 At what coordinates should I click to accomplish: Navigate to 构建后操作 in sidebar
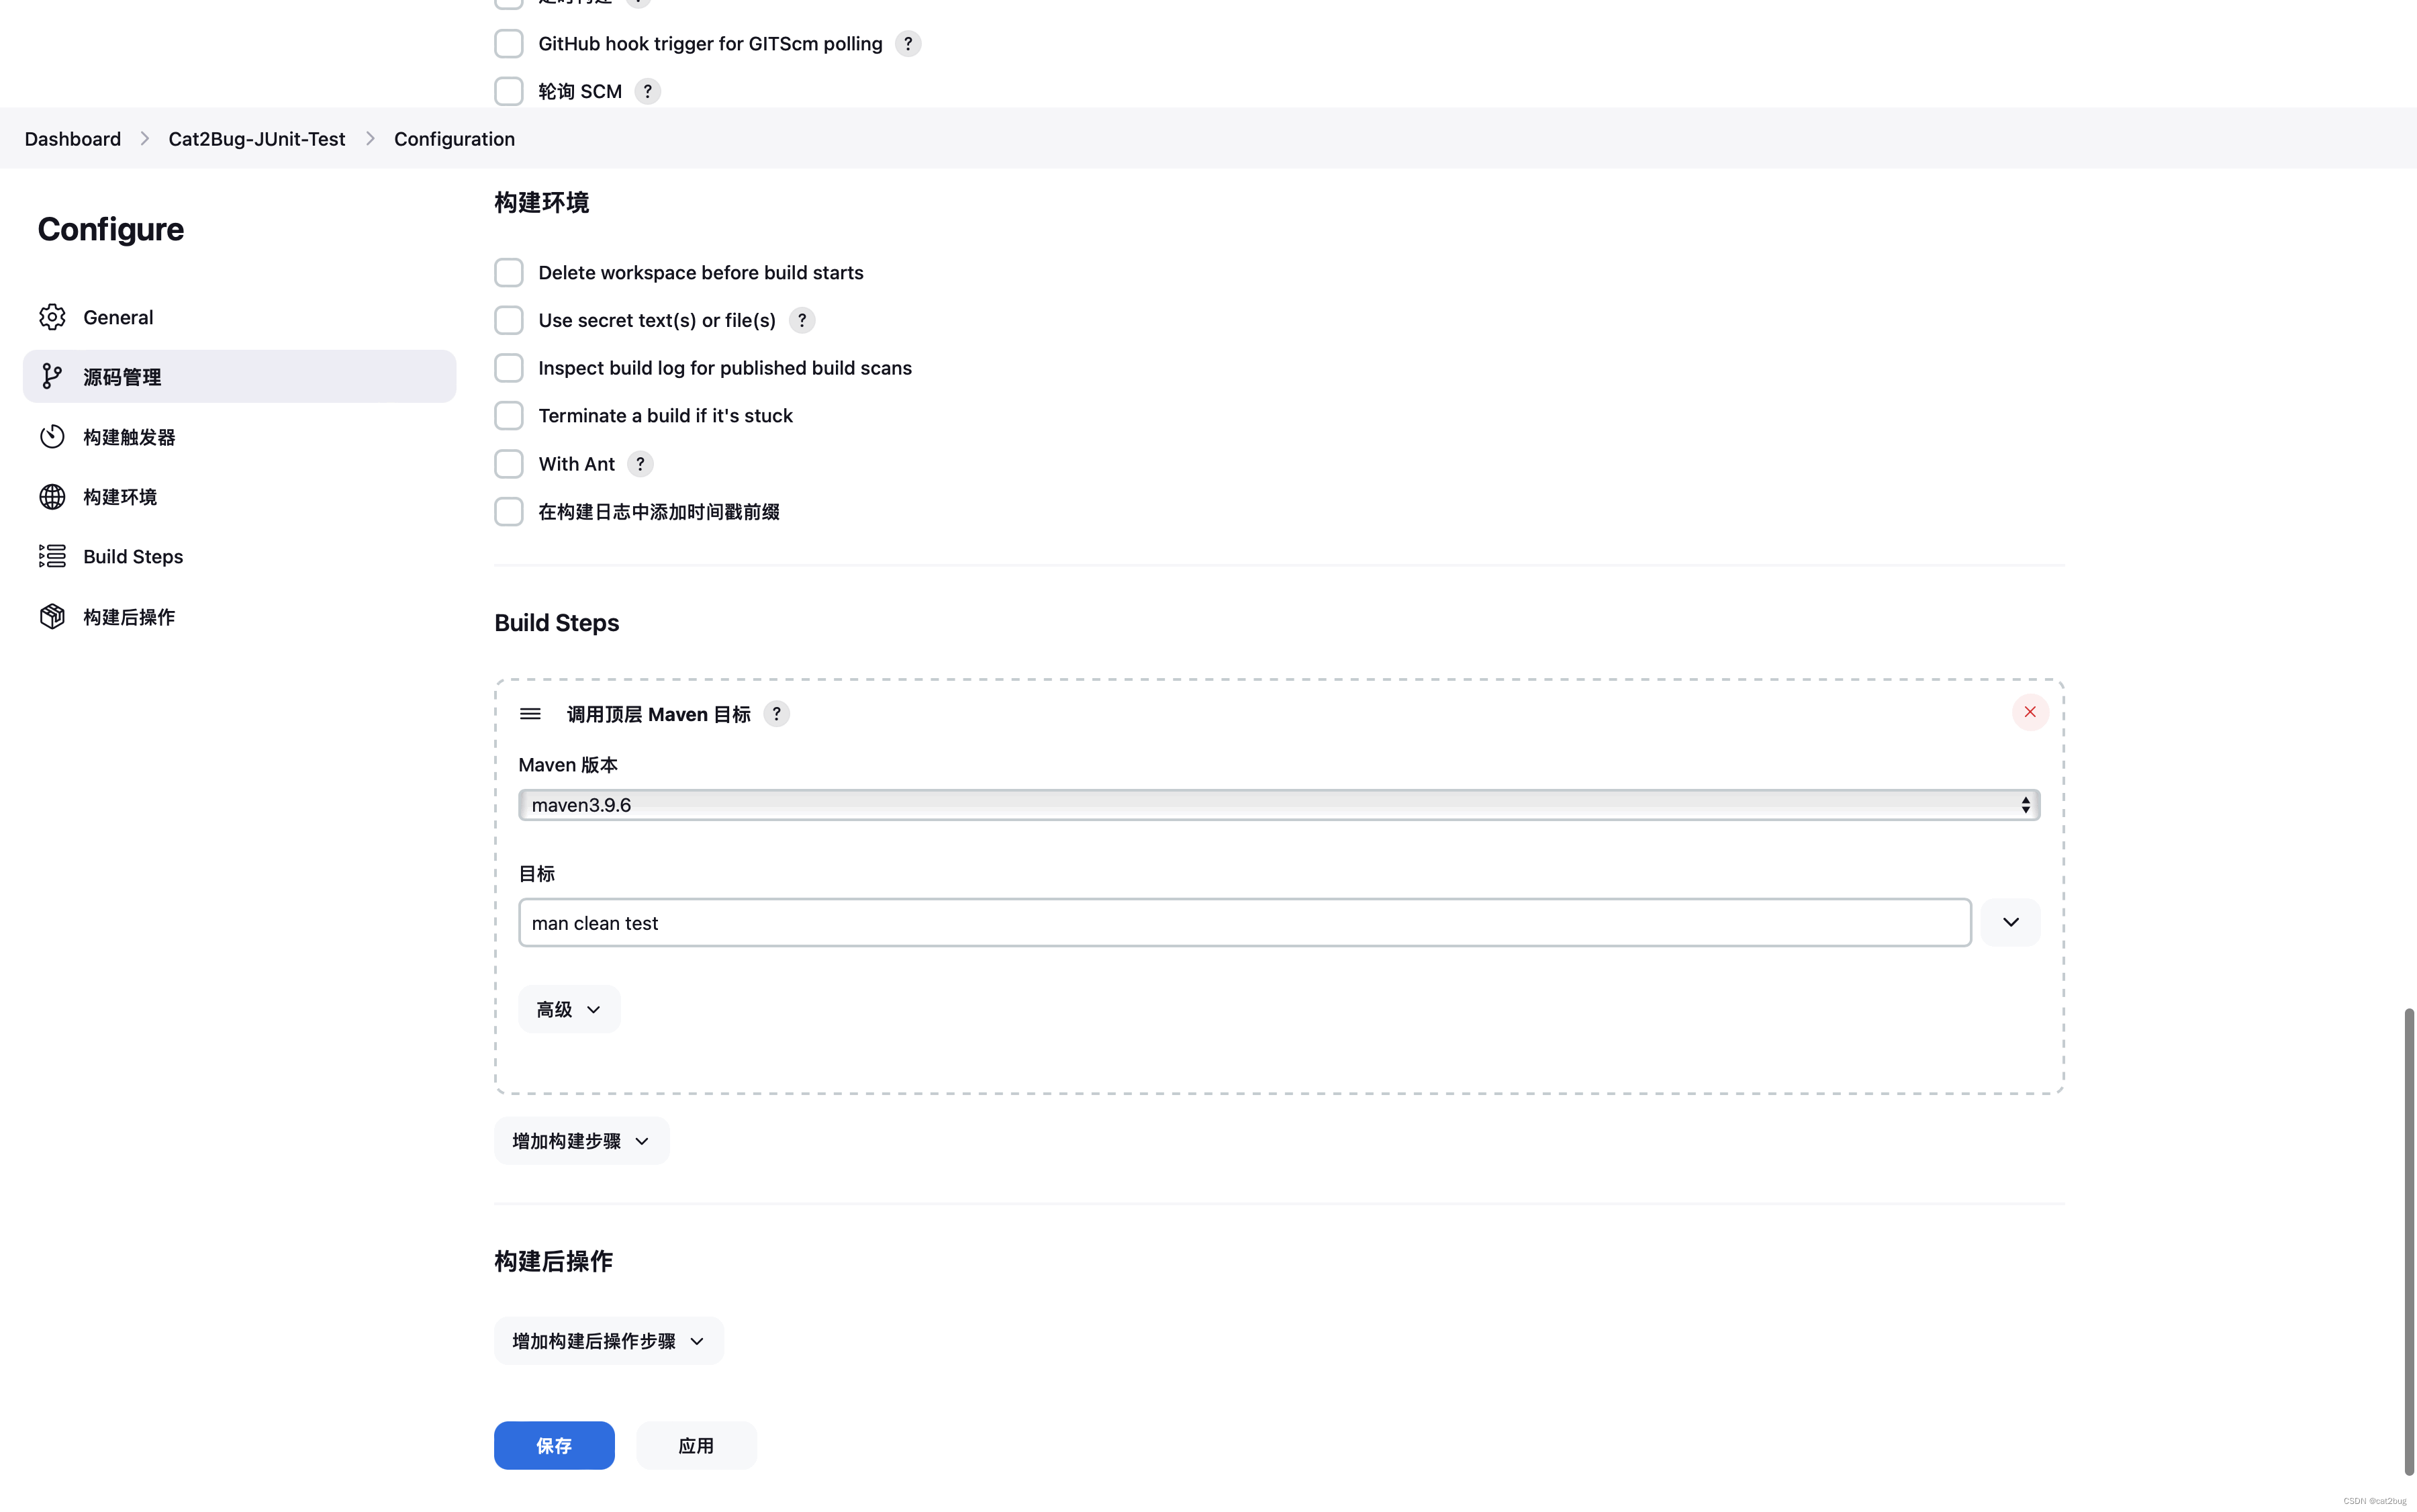(x=239, y=617)
